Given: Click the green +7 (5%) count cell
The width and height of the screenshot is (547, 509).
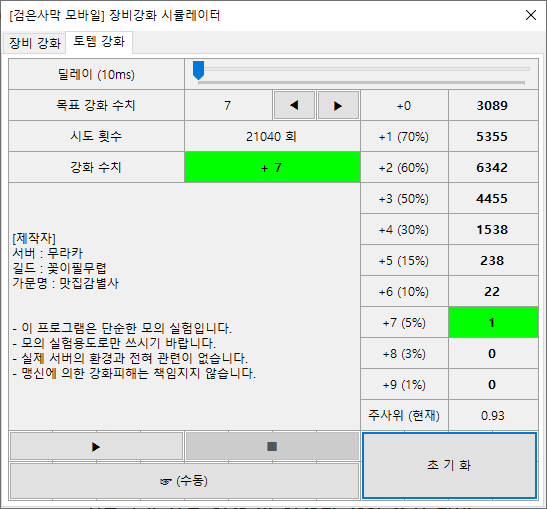Looking at the screenshot, I should pos(493,323).
